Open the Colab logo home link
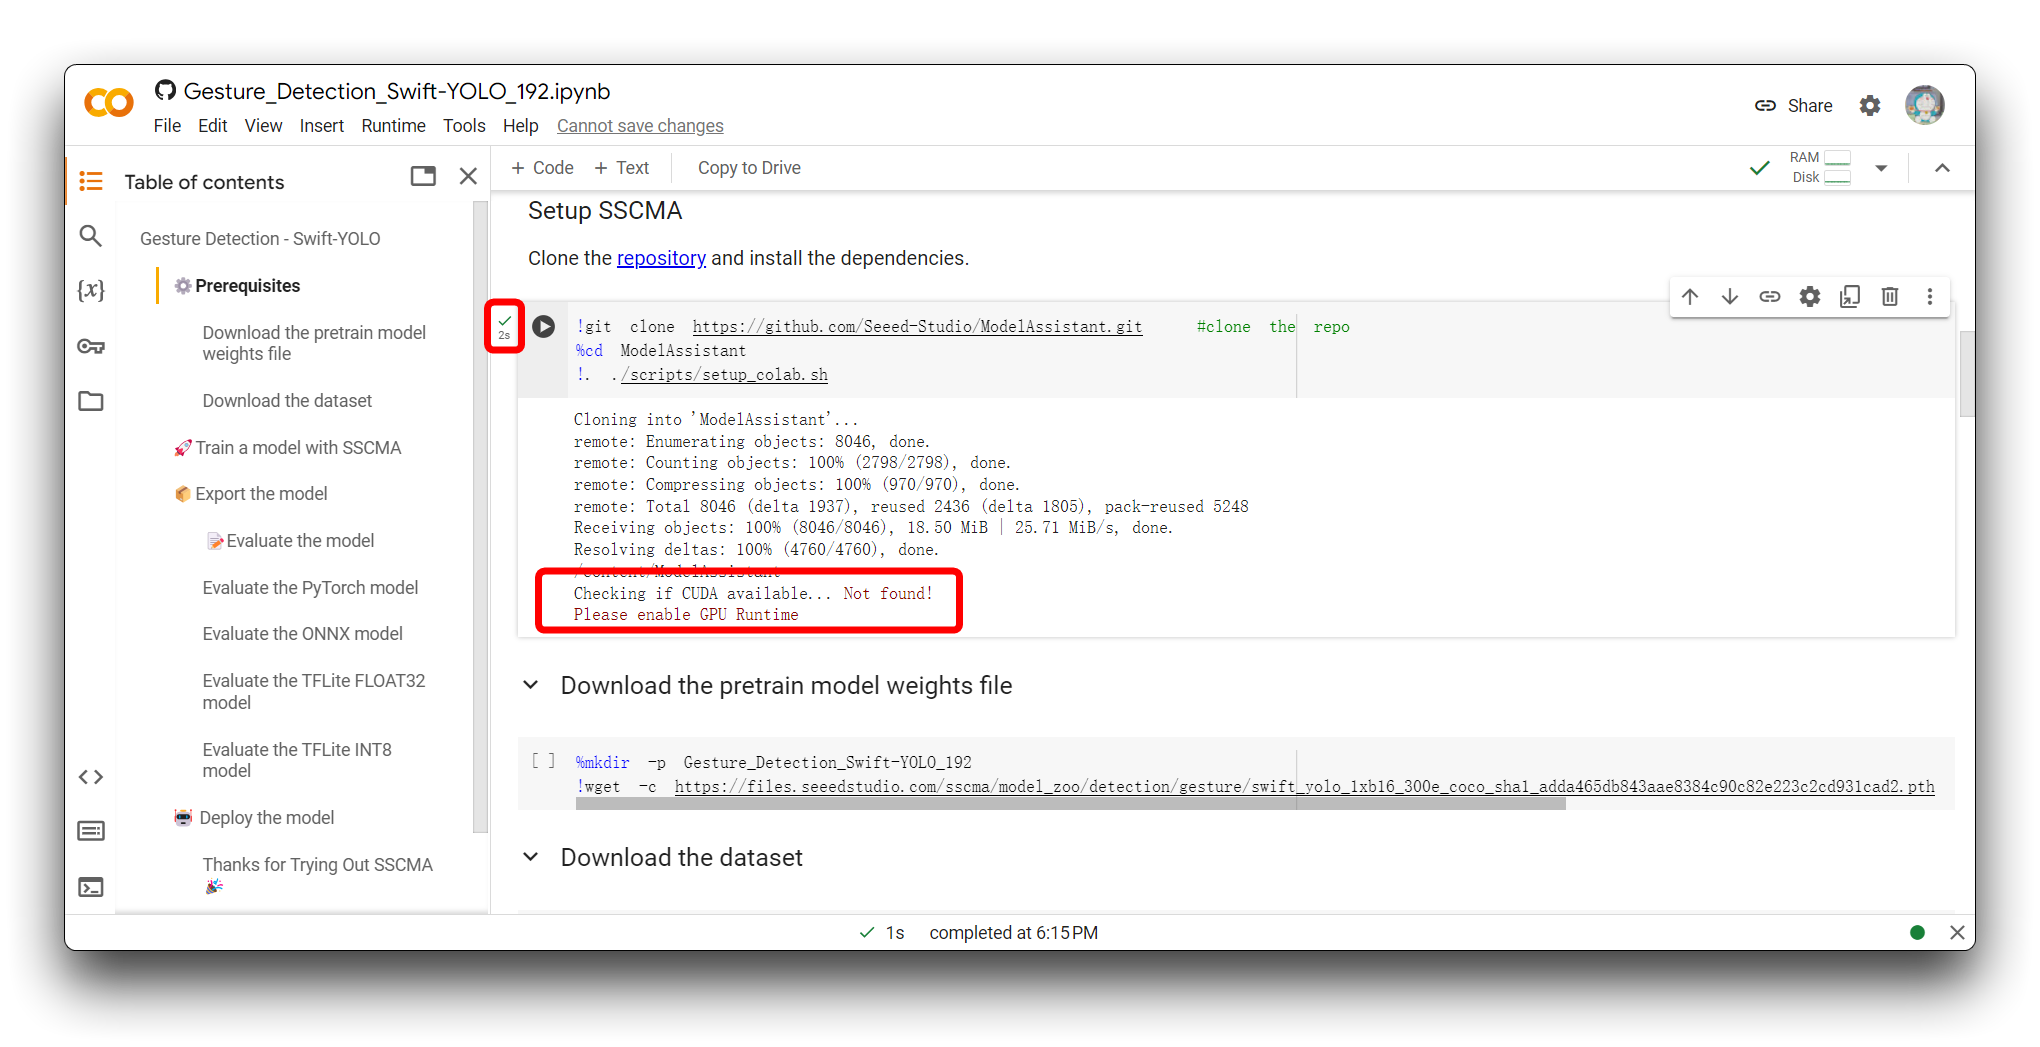 (x=109, y=103)
